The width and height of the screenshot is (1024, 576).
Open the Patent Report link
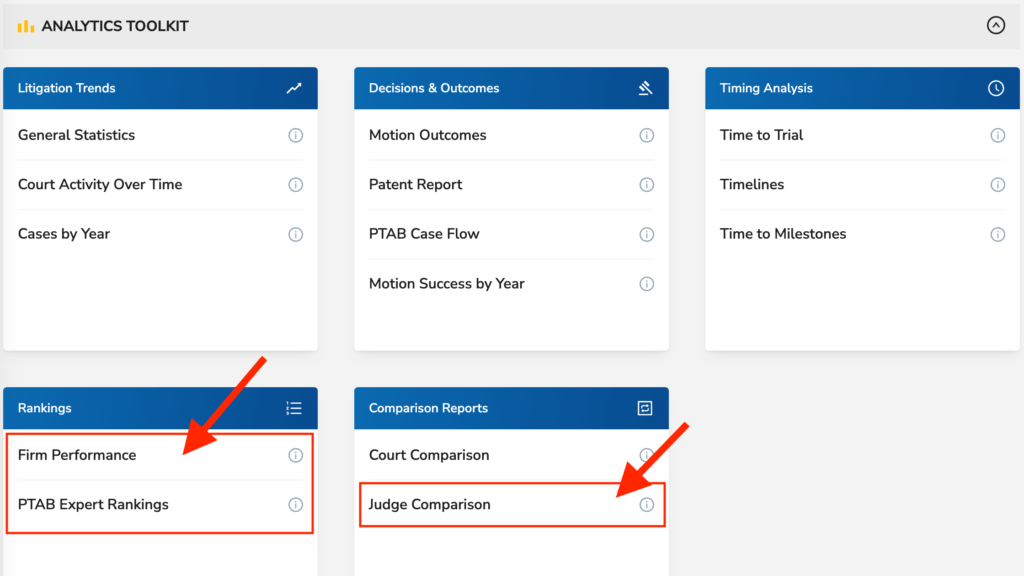[x=415, y=185]
